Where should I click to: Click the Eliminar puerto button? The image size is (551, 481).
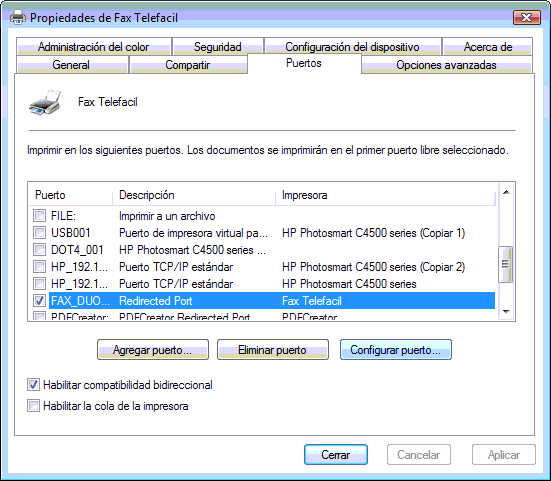(273, 350)
